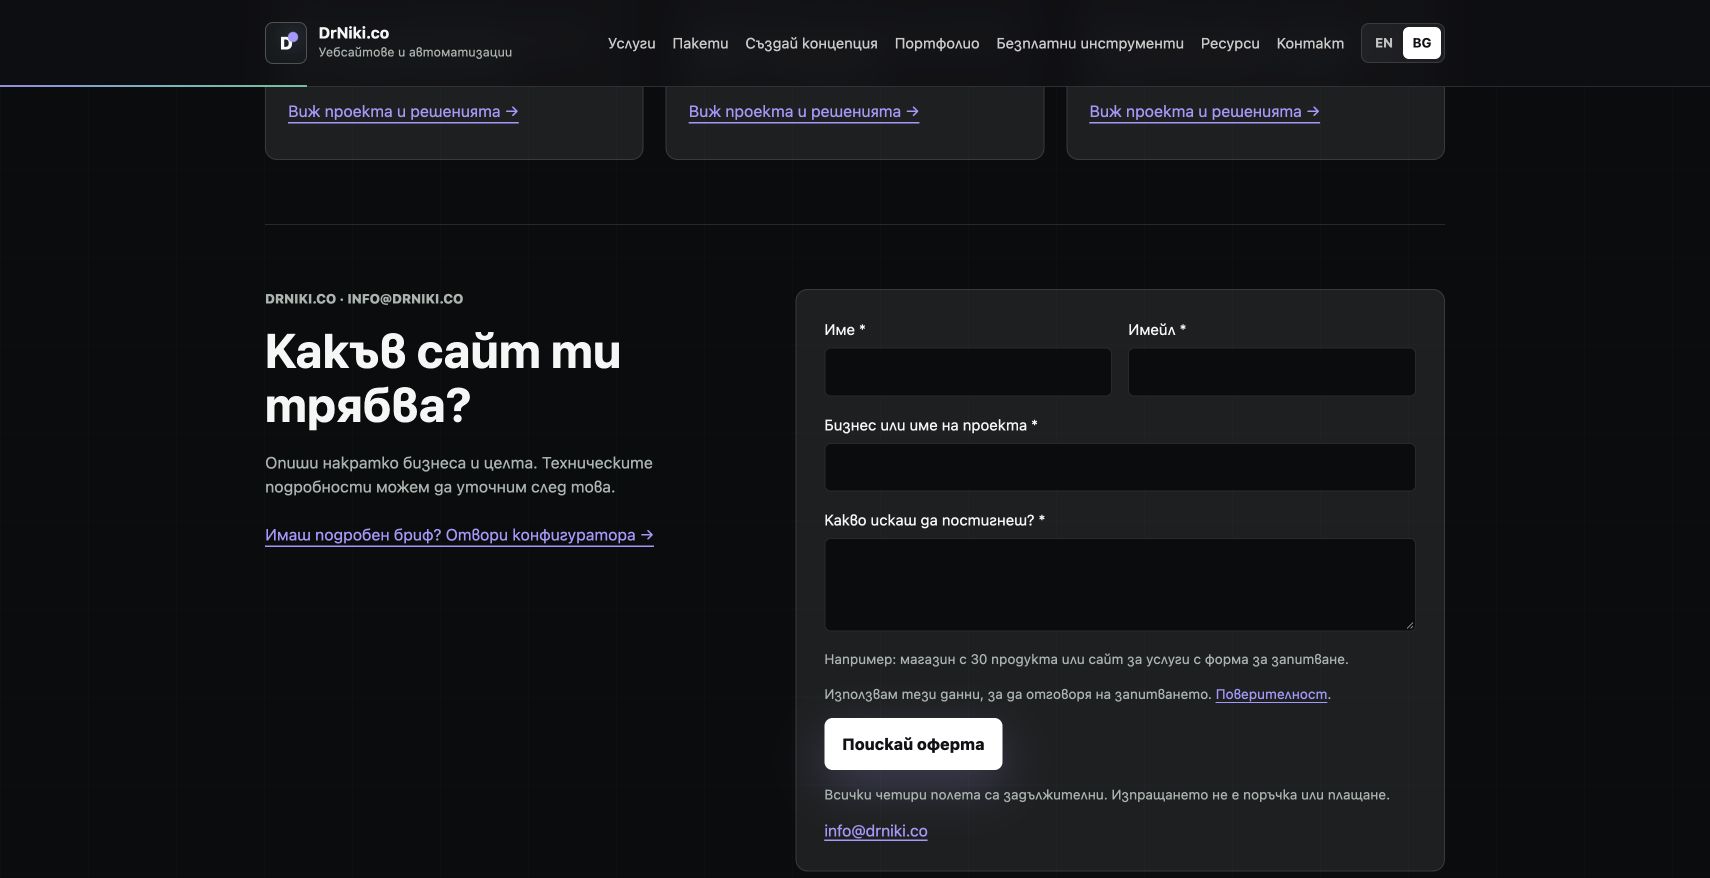The width and height of the screenshot is (1710, 878).
Task: Focus the Имейл input field
Action: coord(1272,372)
